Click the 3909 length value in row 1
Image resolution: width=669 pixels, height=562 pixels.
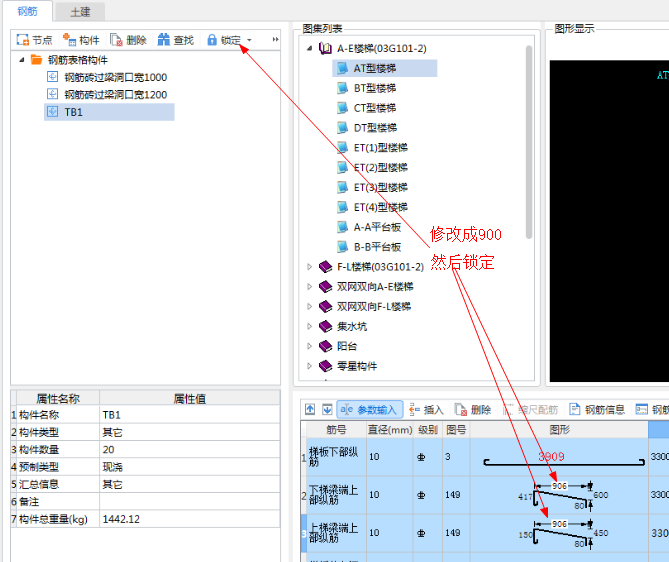(x=551, y=457)
